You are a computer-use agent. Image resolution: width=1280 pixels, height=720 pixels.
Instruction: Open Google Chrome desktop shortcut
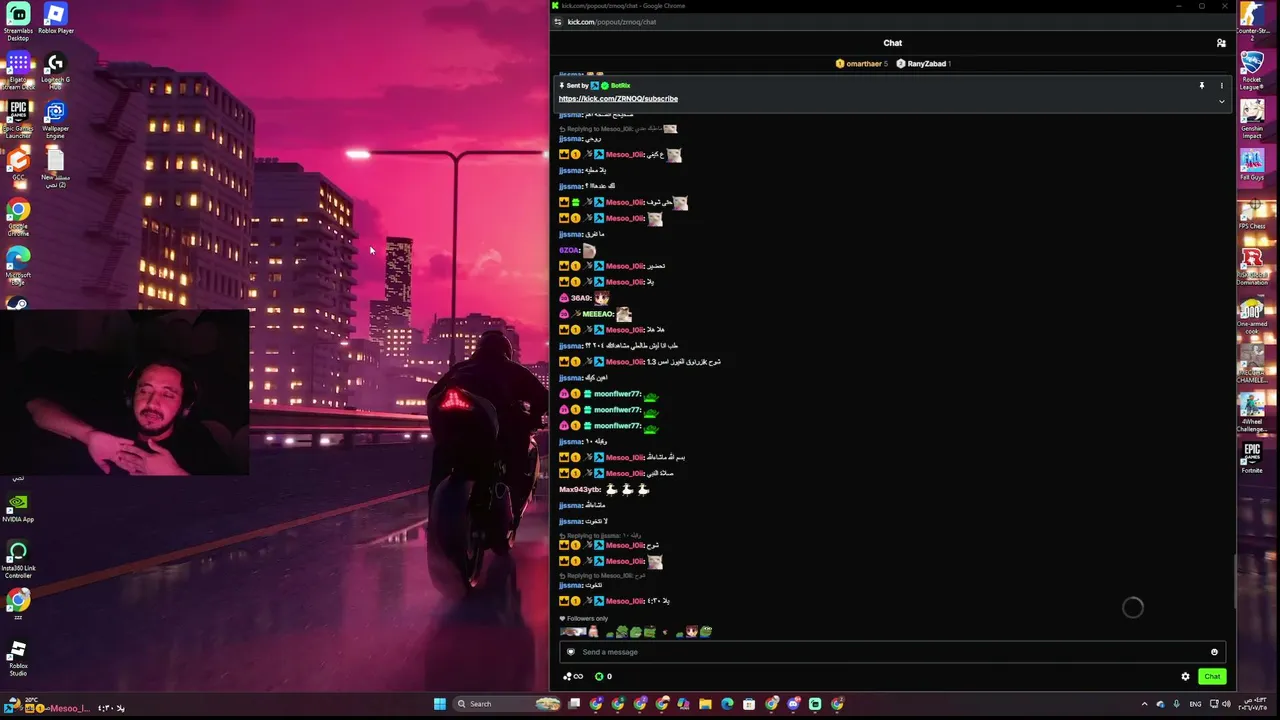18,217
